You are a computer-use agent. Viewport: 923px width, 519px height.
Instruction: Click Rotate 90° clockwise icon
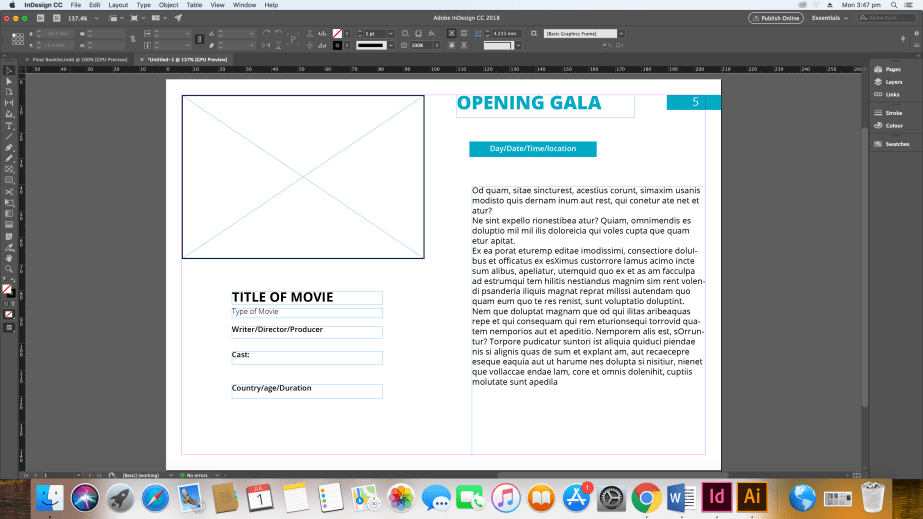(x=266, y=34)
